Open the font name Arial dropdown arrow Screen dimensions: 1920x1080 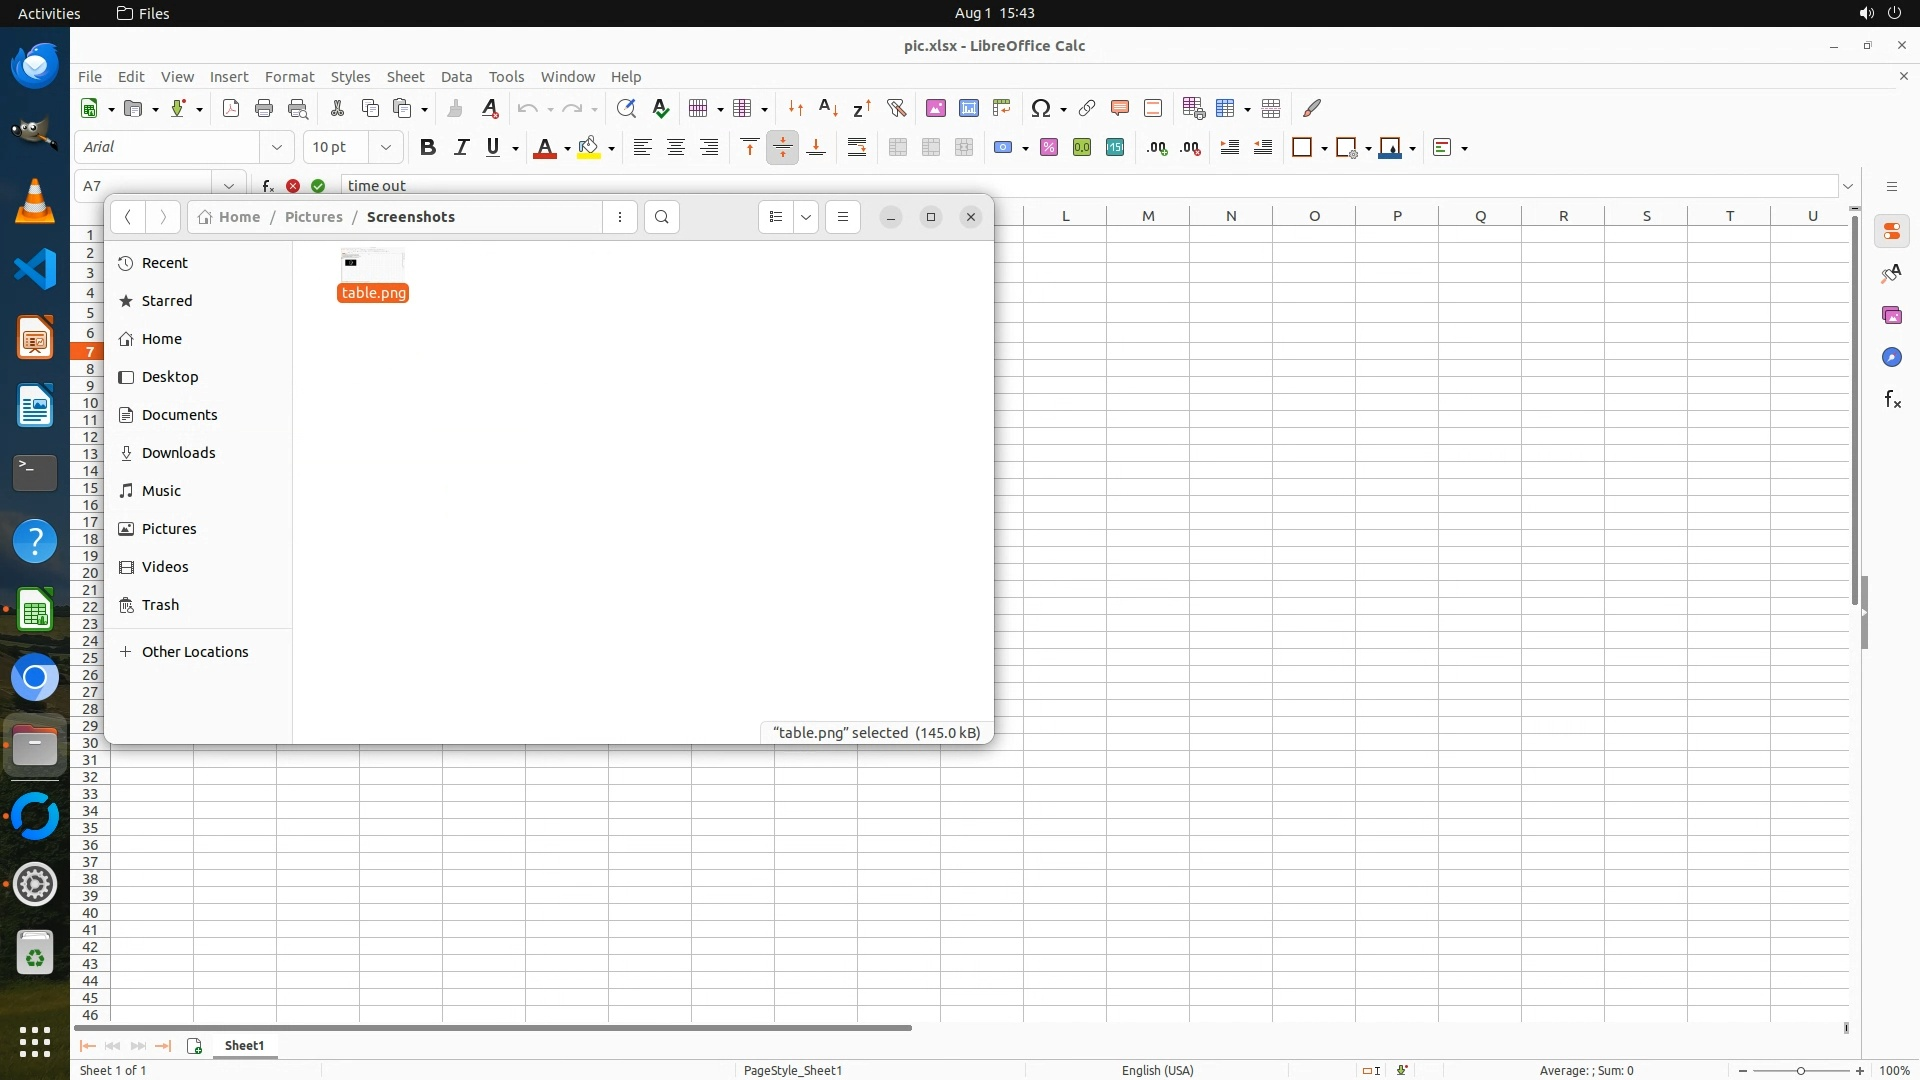[277, 148]
